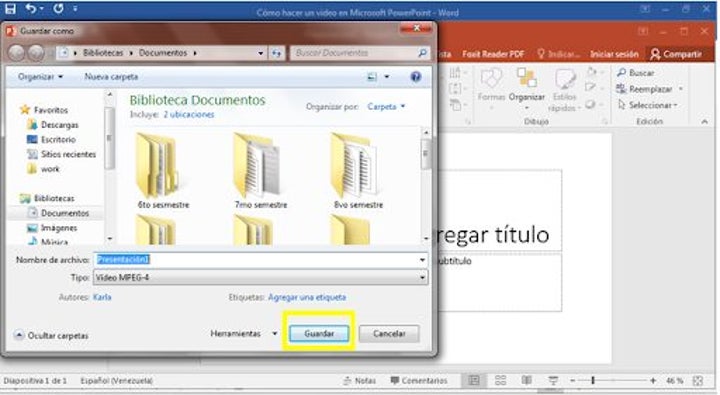Open the 6to semestre folder

163,171
